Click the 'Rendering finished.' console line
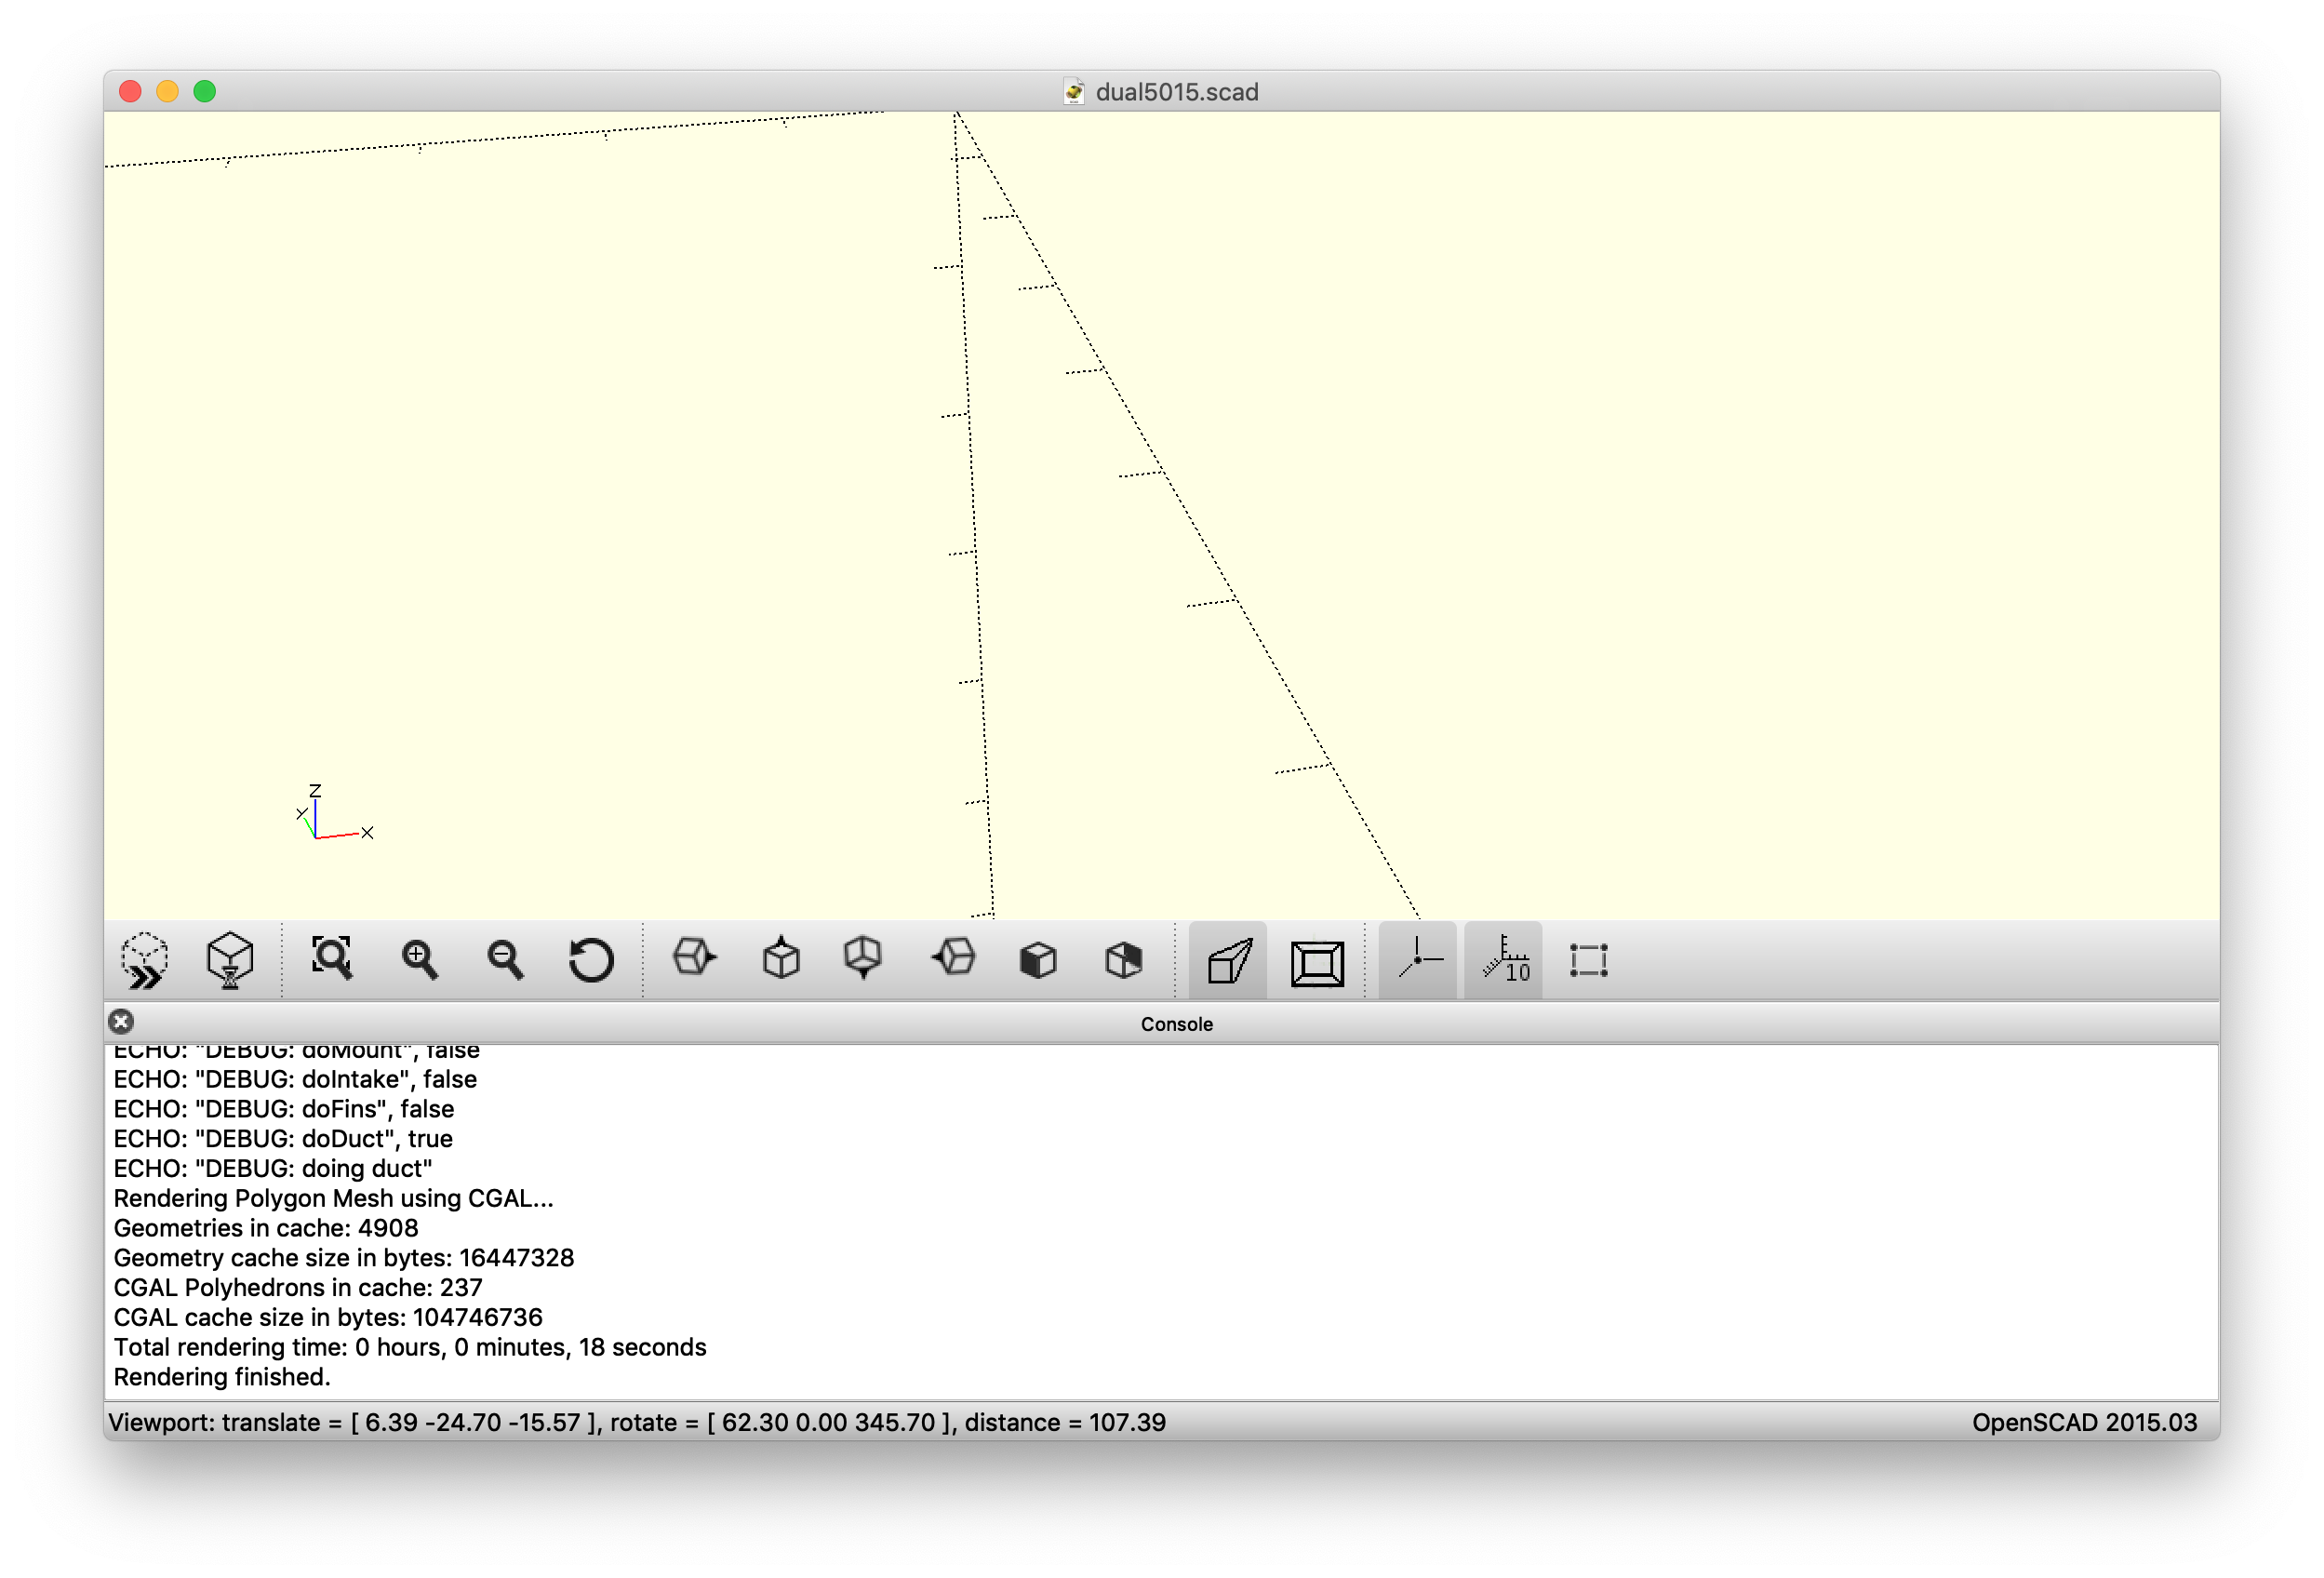 tap(222, 1377)
